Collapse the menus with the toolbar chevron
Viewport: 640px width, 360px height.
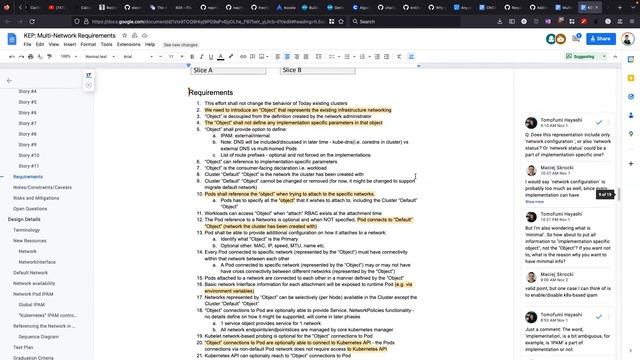pyautogui.click(x=615, y=57)
